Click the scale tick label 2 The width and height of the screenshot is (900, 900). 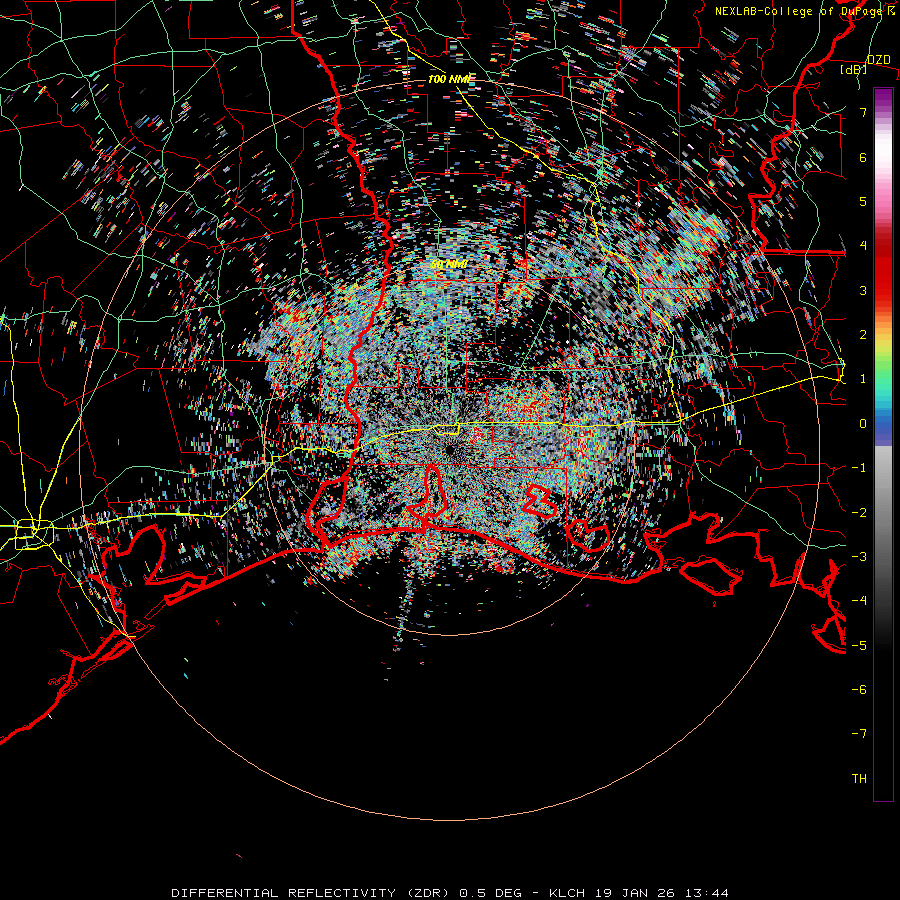pyautogui.click(x=863, y=335)
